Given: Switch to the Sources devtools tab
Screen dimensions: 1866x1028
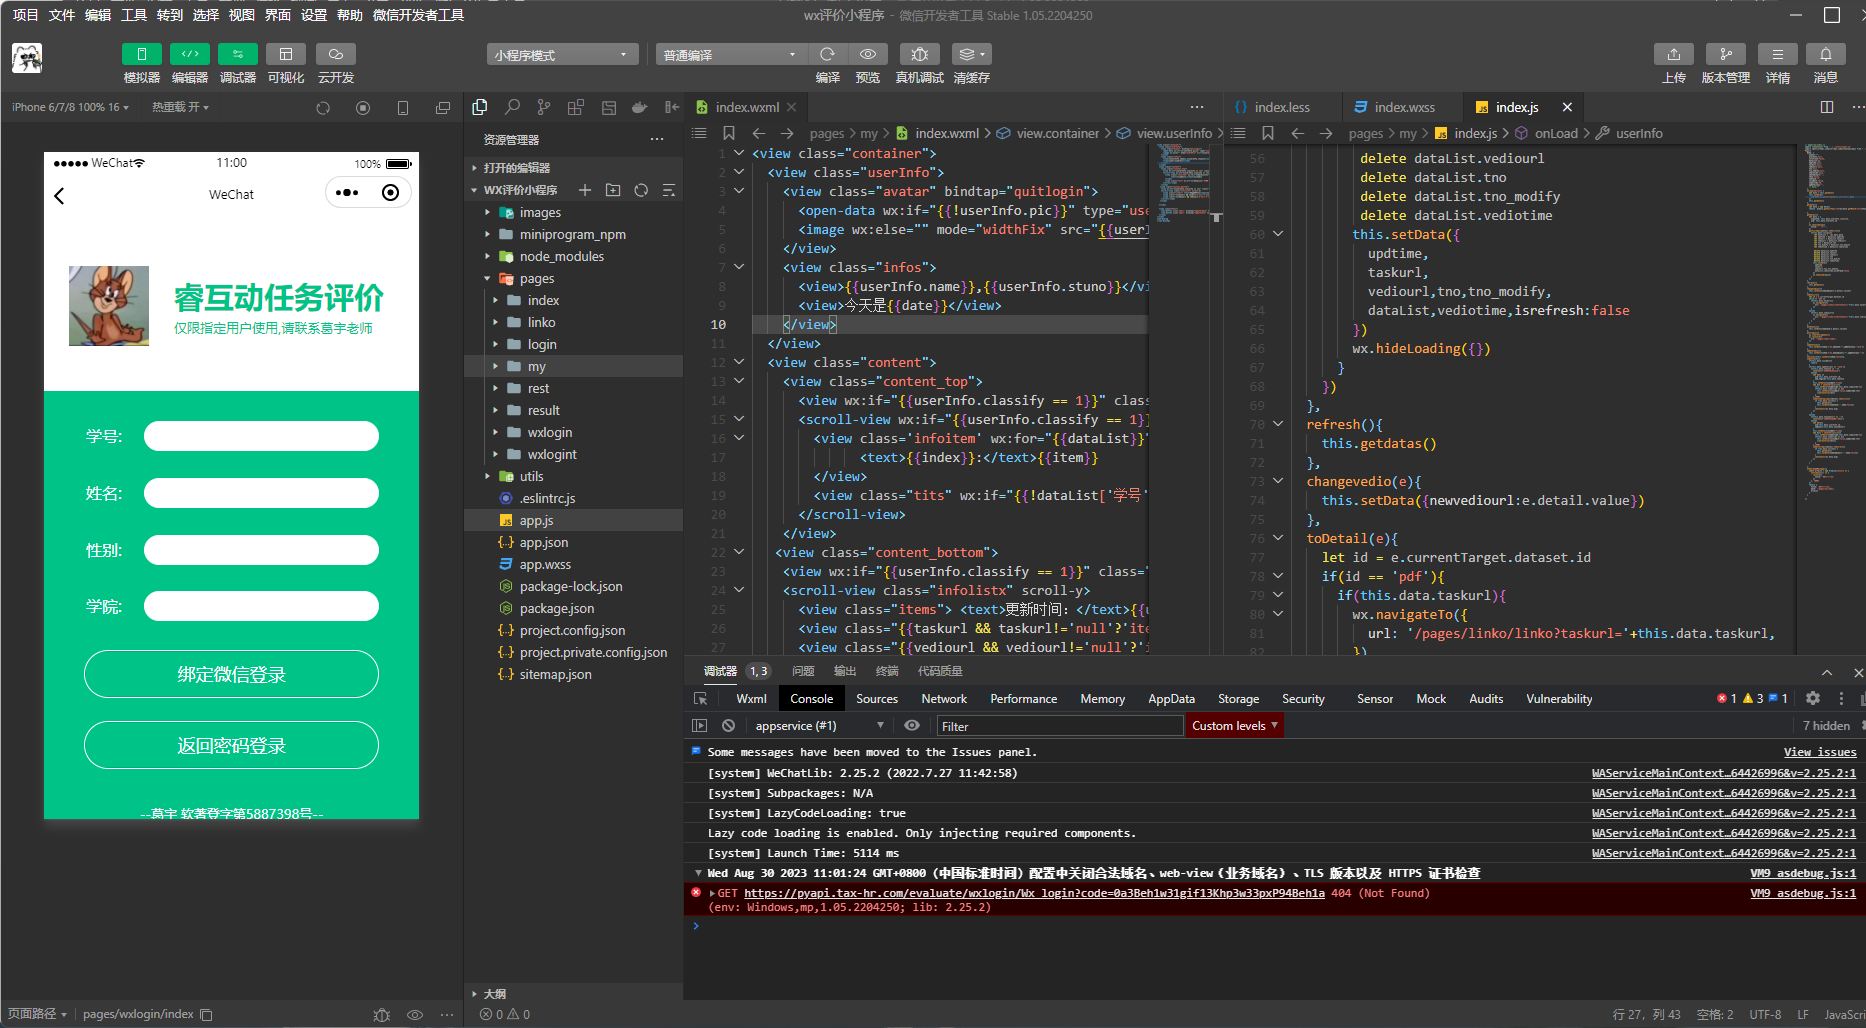Looking at the screenshot, I should point(877,699).
